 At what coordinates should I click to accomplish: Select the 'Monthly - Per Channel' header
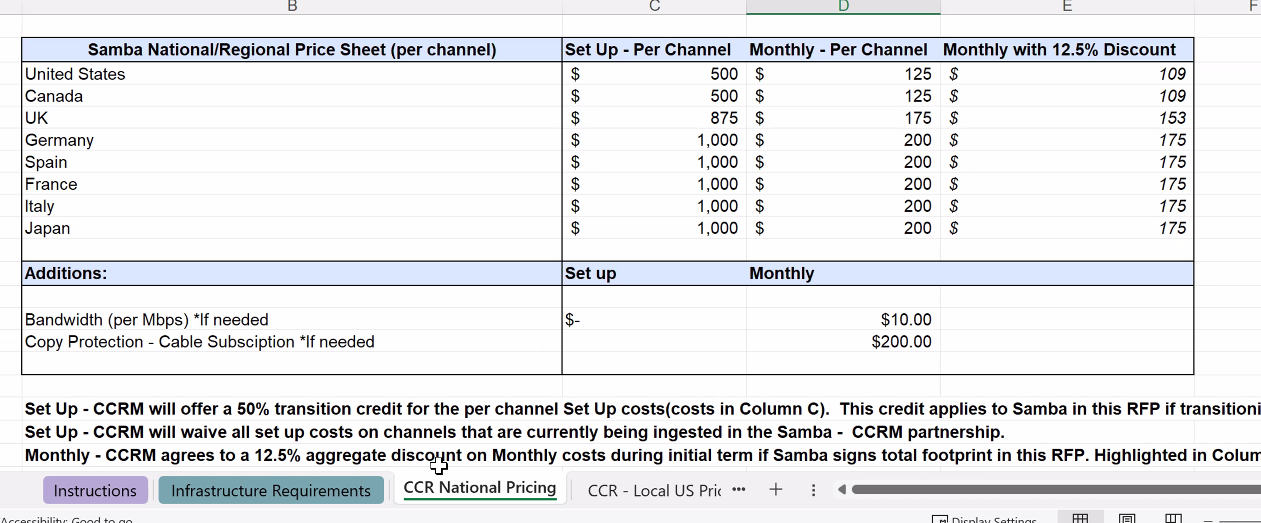843,49
